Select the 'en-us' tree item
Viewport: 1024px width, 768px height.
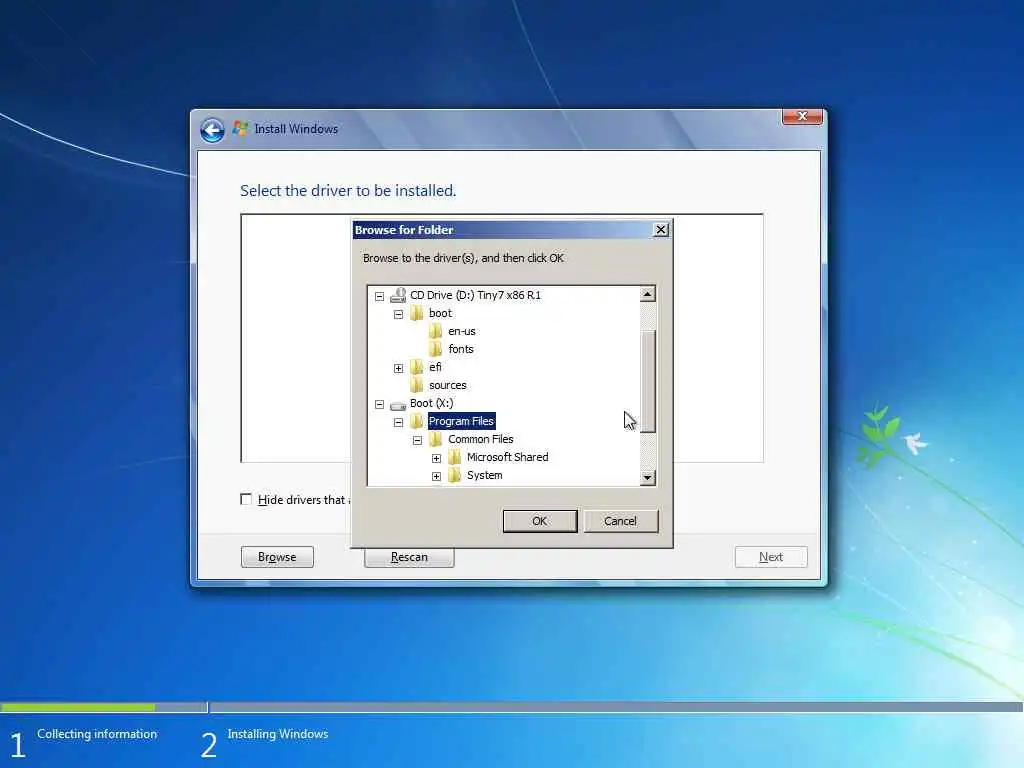[x=462, y=332]
